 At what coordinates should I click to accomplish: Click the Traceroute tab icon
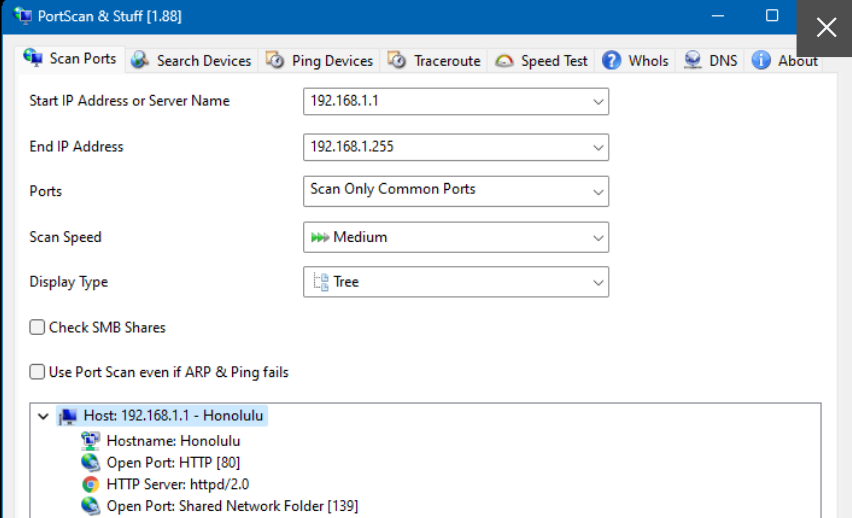click(397, 60)
